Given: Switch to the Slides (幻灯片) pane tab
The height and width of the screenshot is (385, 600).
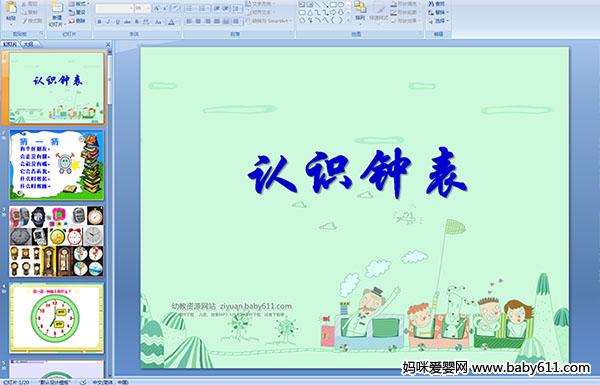Looking at the screenshot, I should click(x=10, y=44).
